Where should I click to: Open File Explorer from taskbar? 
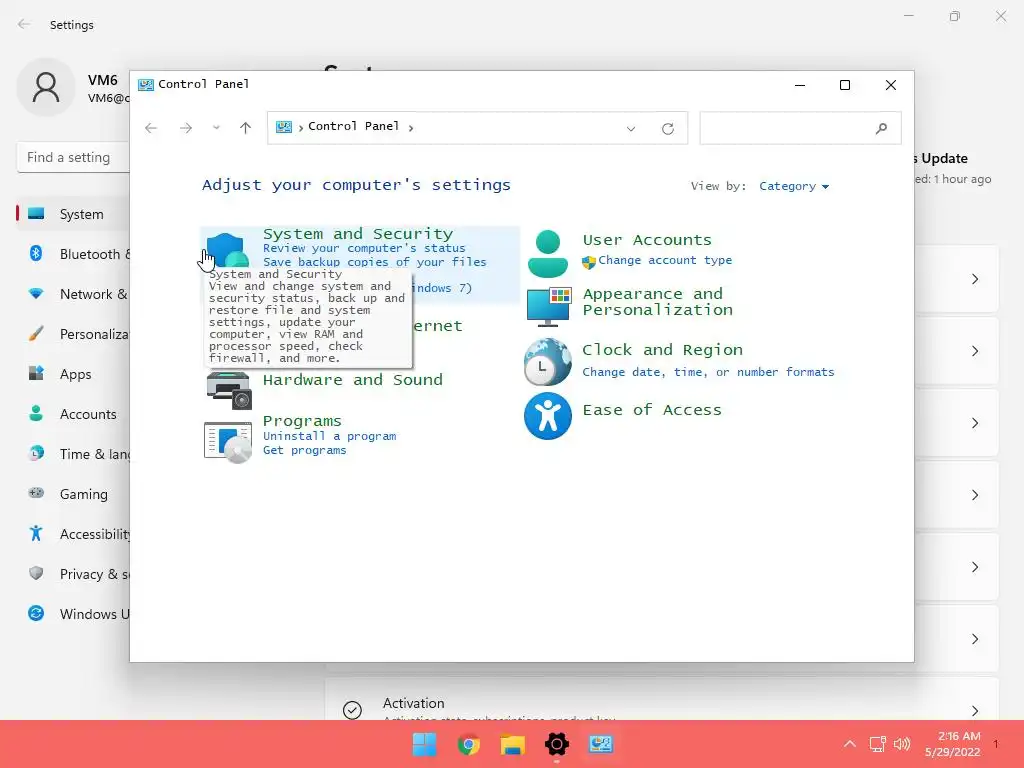(513, 744)
